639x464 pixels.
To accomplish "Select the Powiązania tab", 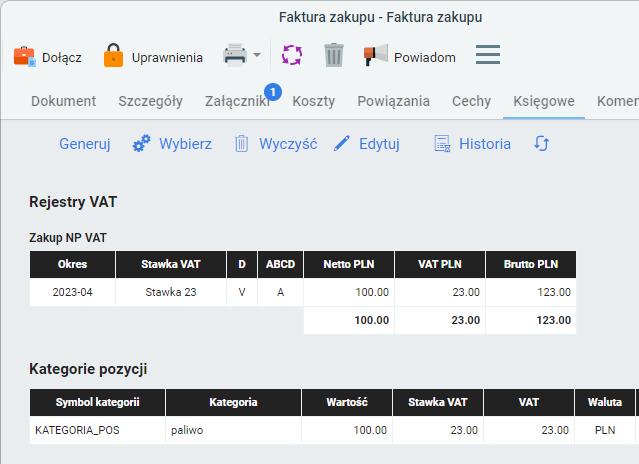I will [x=393, y=101].
